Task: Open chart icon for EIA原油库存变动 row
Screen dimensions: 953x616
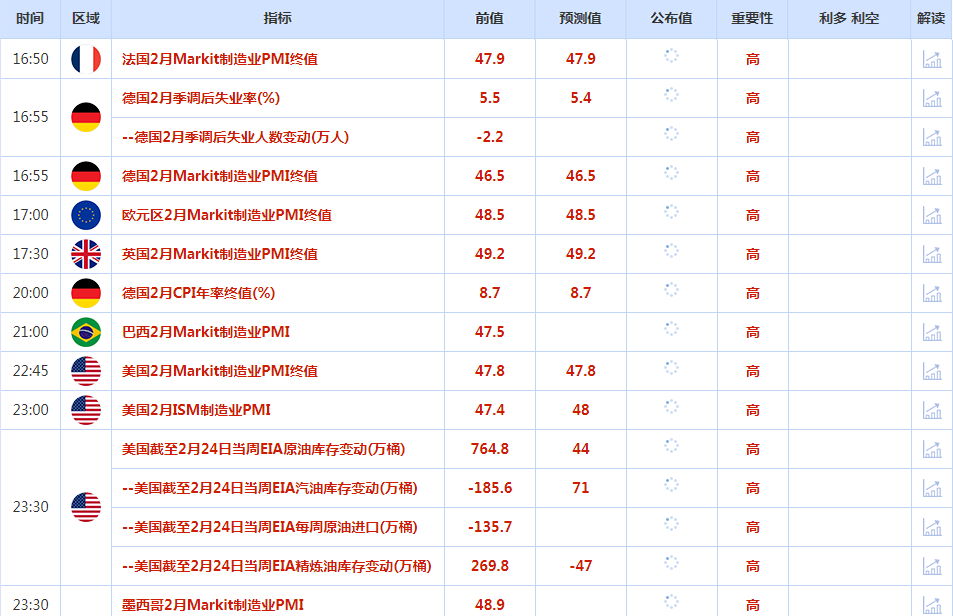Action: [x=932, y=449]
